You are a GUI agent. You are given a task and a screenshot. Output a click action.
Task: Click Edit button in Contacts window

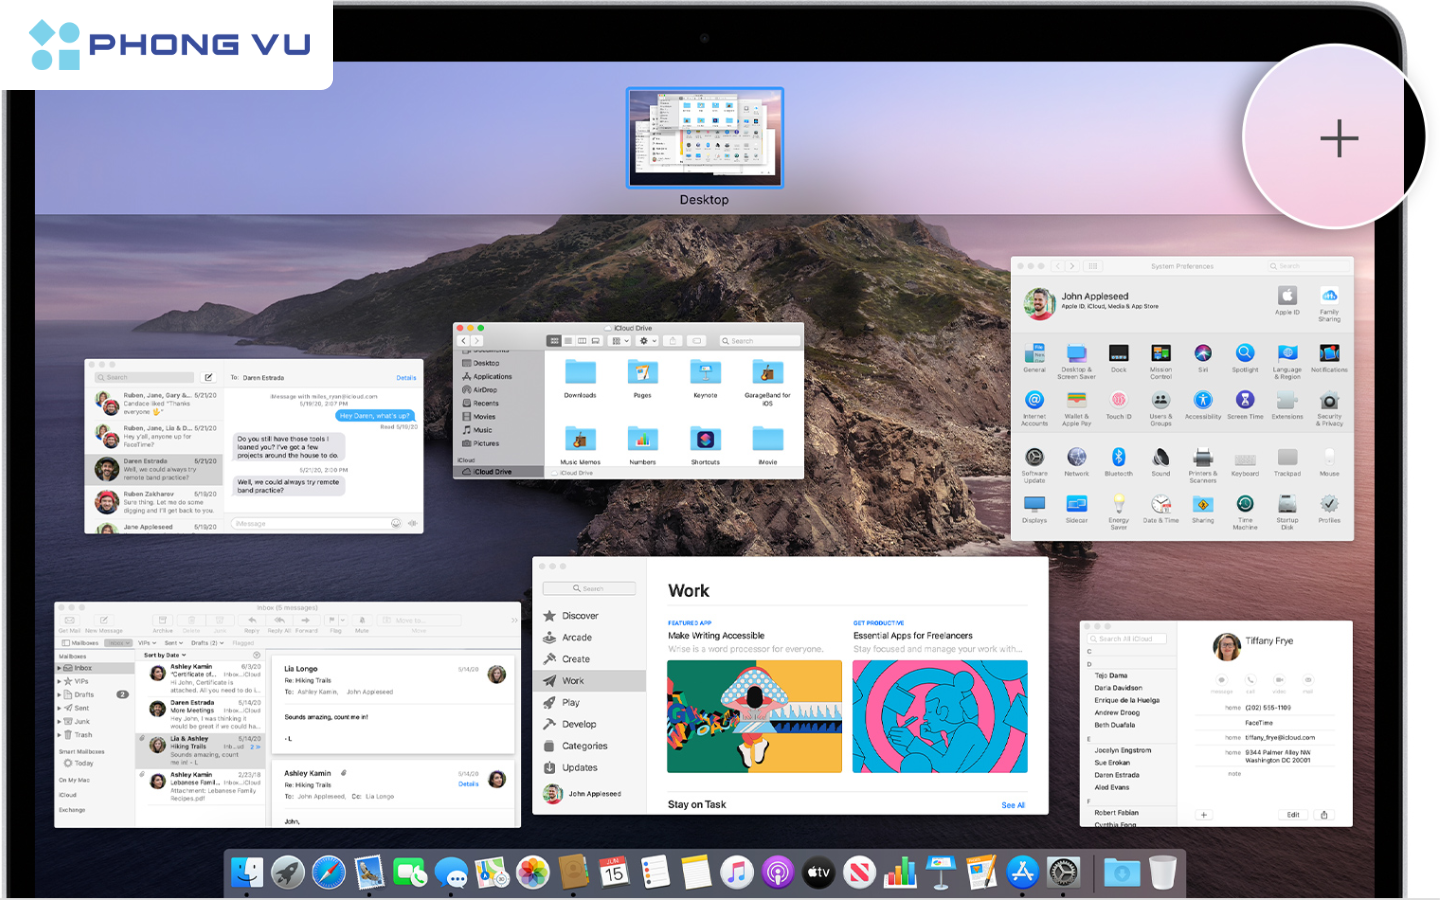click(1293, 815)
